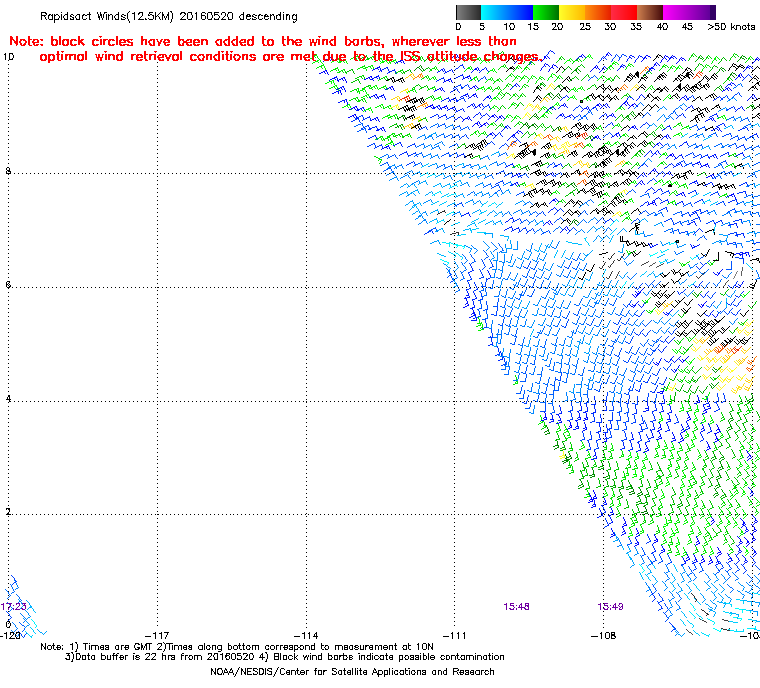Click the longitude label -111
The image size is (760, 688).
pyautogui.click(x=455, y=636)
